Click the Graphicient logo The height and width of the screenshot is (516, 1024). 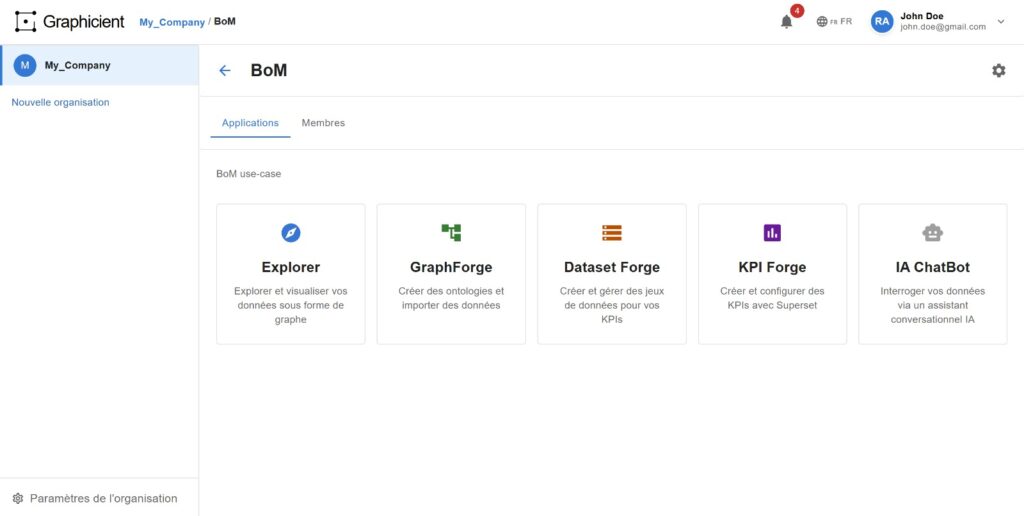click(70, 21)
